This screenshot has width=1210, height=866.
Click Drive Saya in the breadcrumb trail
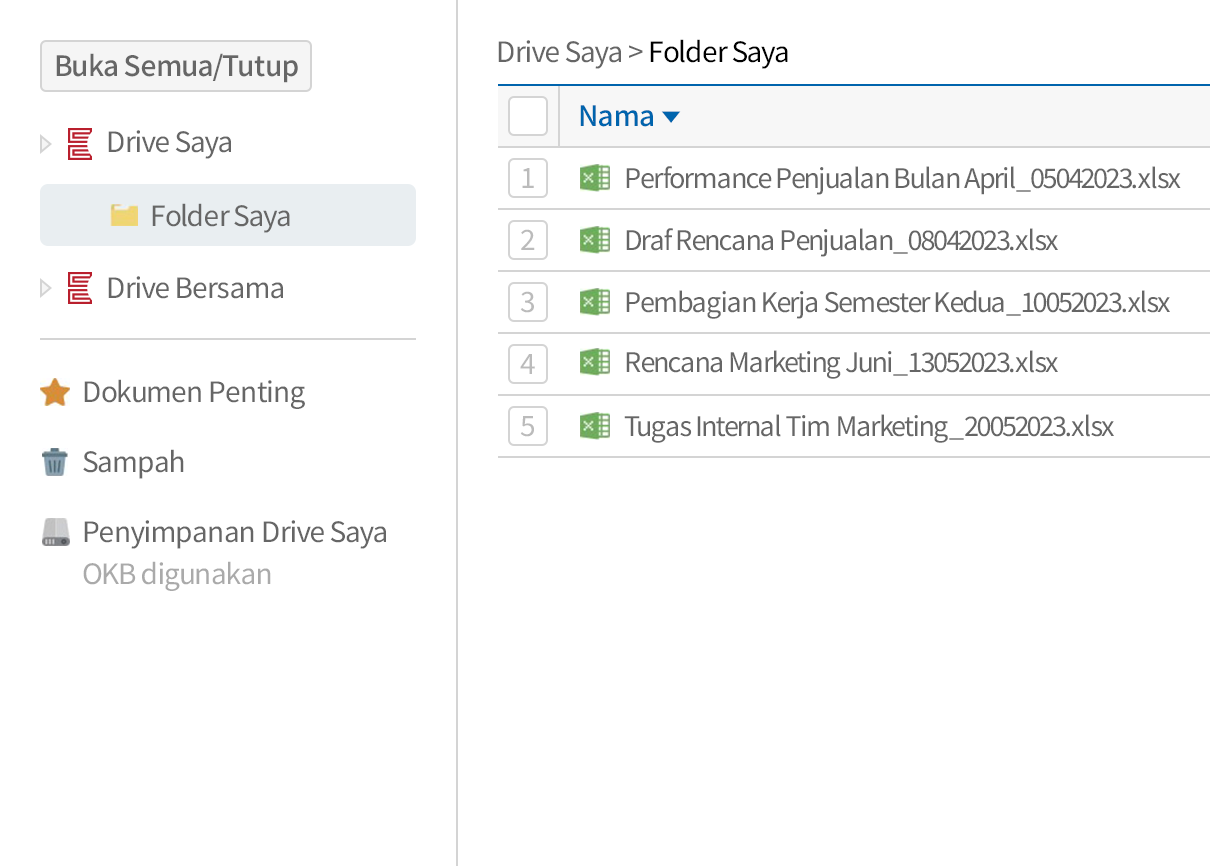(x=559, y=51)
